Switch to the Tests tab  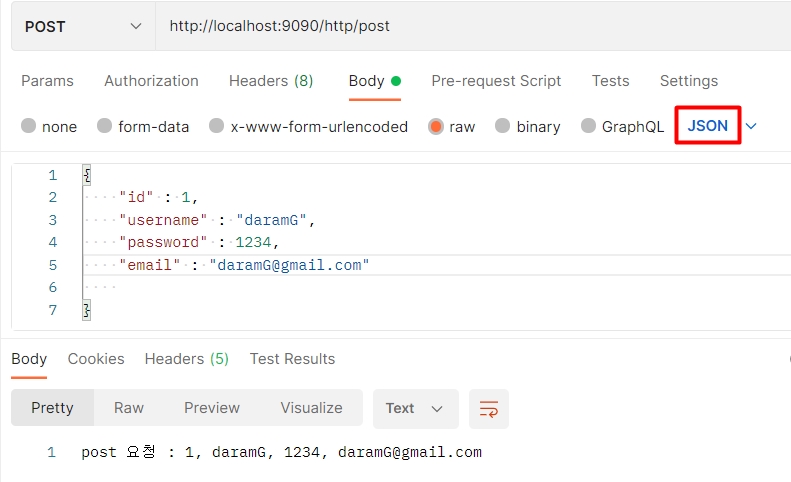point(610,81)
